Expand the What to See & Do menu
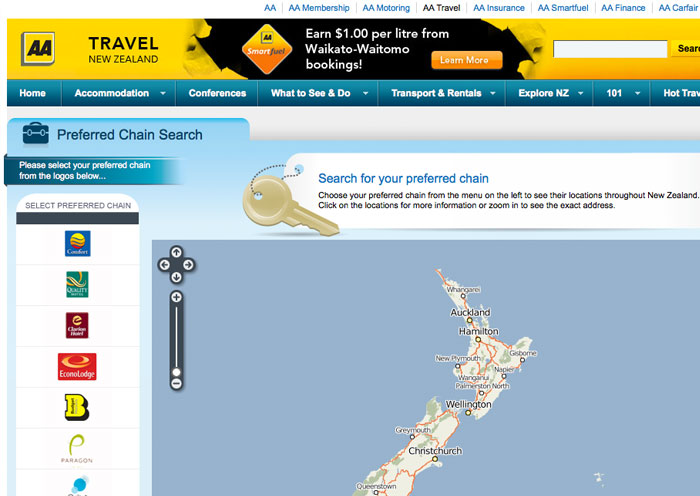 tap(319, 93)
